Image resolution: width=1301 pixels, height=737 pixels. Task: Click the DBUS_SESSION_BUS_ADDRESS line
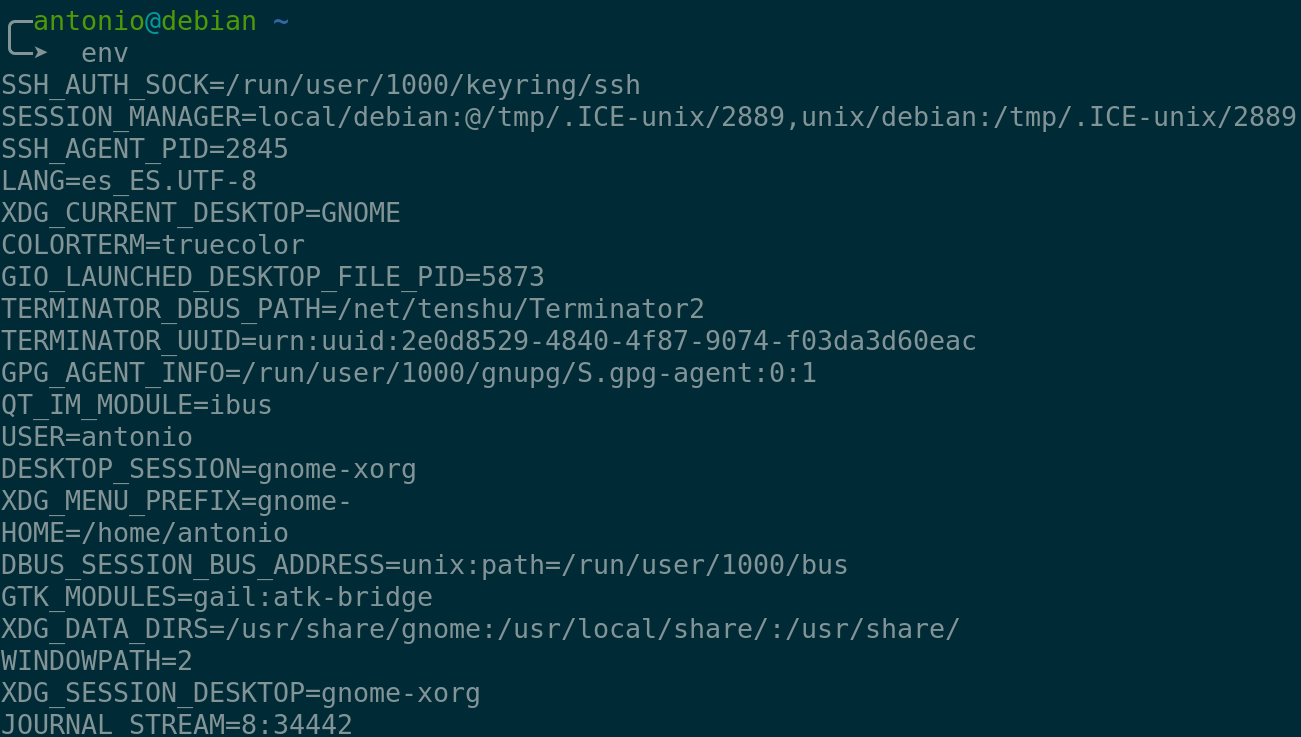click(x=424, y=565)
